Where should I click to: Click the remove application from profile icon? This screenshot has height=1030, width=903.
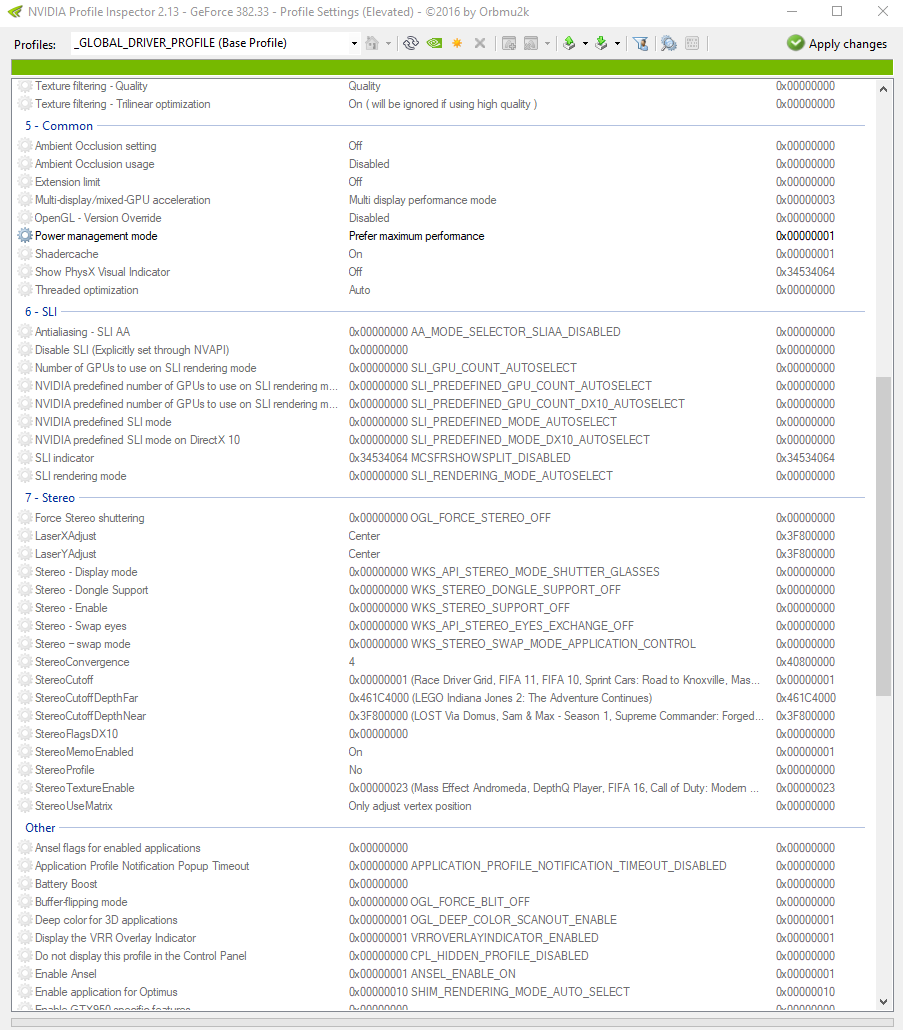(531, 43)
